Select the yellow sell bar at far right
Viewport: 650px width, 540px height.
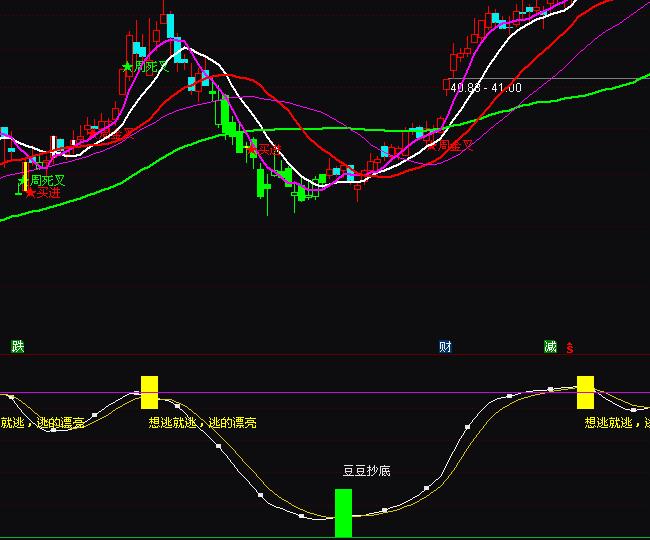[585, 392]
